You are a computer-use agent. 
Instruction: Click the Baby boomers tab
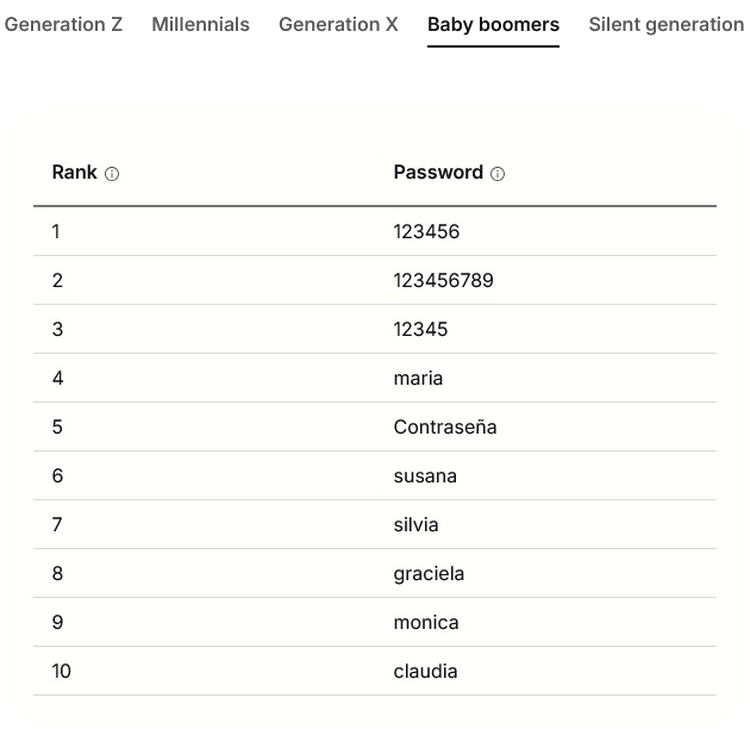pyautogui.click(x=493, y=25)
